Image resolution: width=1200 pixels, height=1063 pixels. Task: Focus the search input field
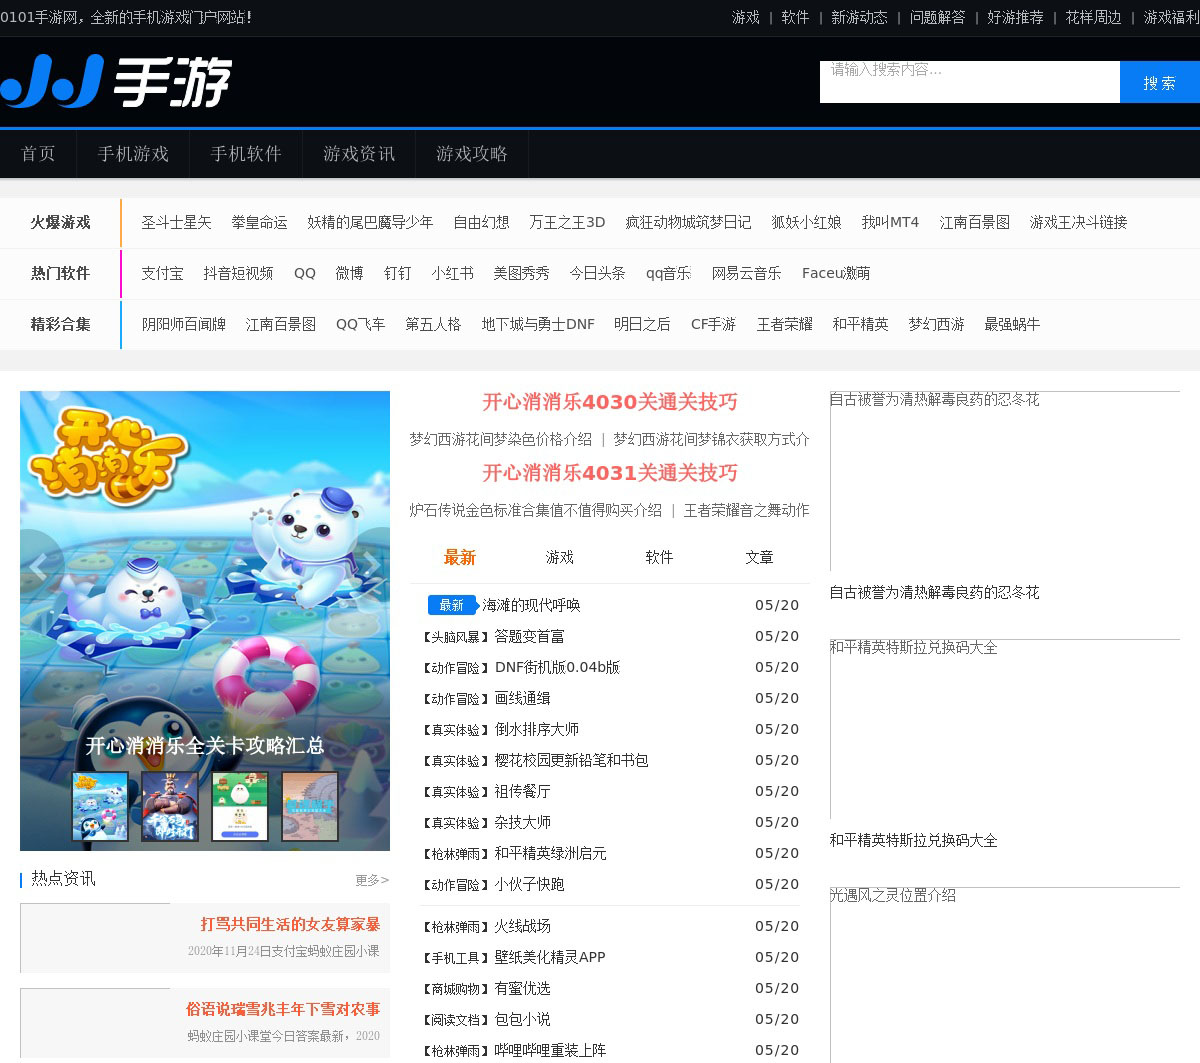click(969, 82)
